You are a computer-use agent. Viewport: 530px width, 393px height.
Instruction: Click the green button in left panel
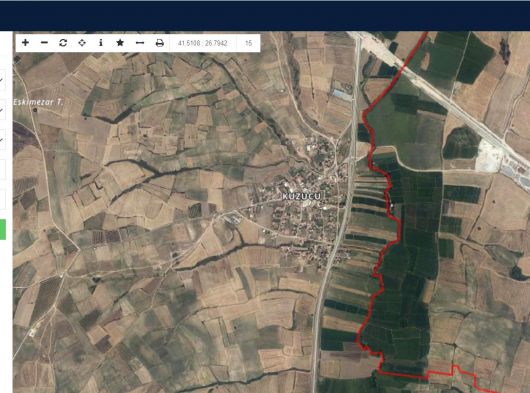tap(3, 229)
